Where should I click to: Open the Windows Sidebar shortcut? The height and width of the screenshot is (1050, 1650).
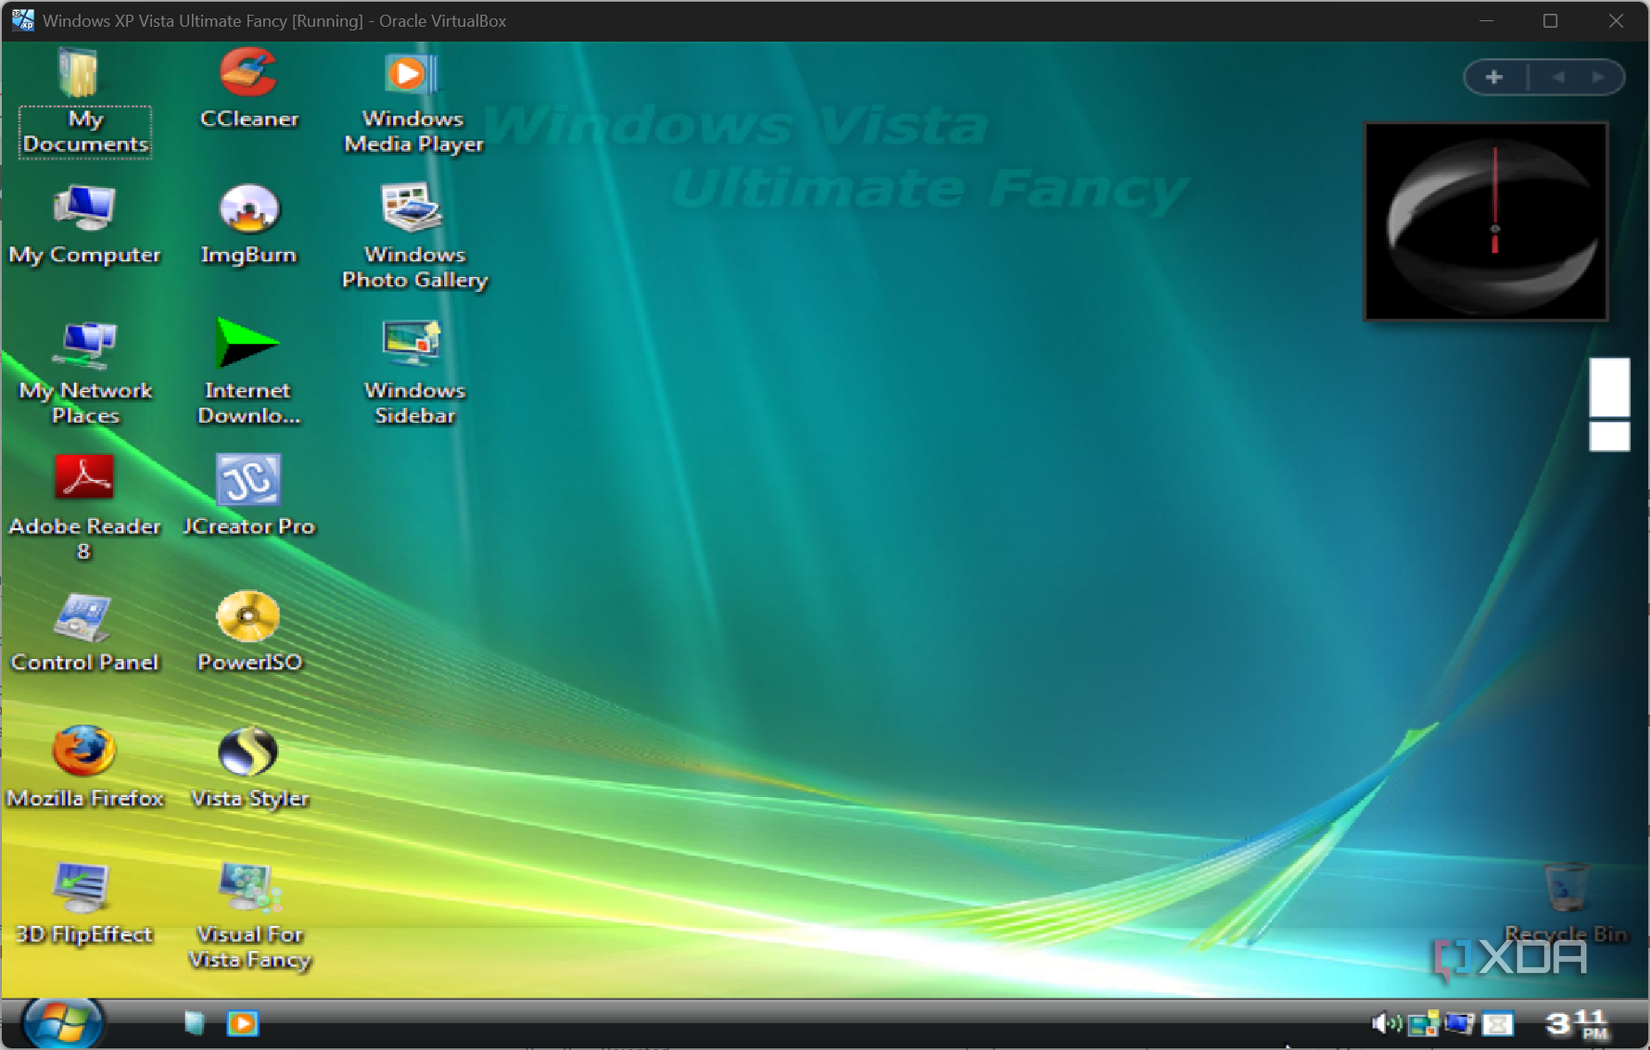411,345
